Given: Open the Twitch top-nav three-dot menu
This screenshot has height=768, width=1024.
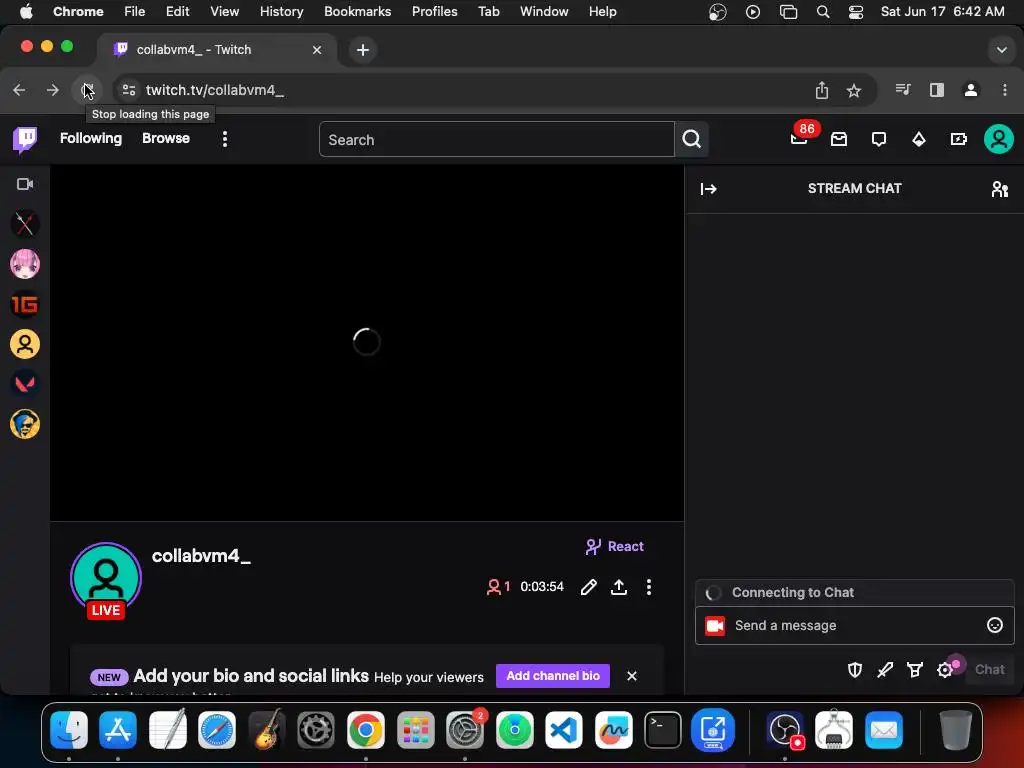Looking at the screenshot, I should coord(225,139).
